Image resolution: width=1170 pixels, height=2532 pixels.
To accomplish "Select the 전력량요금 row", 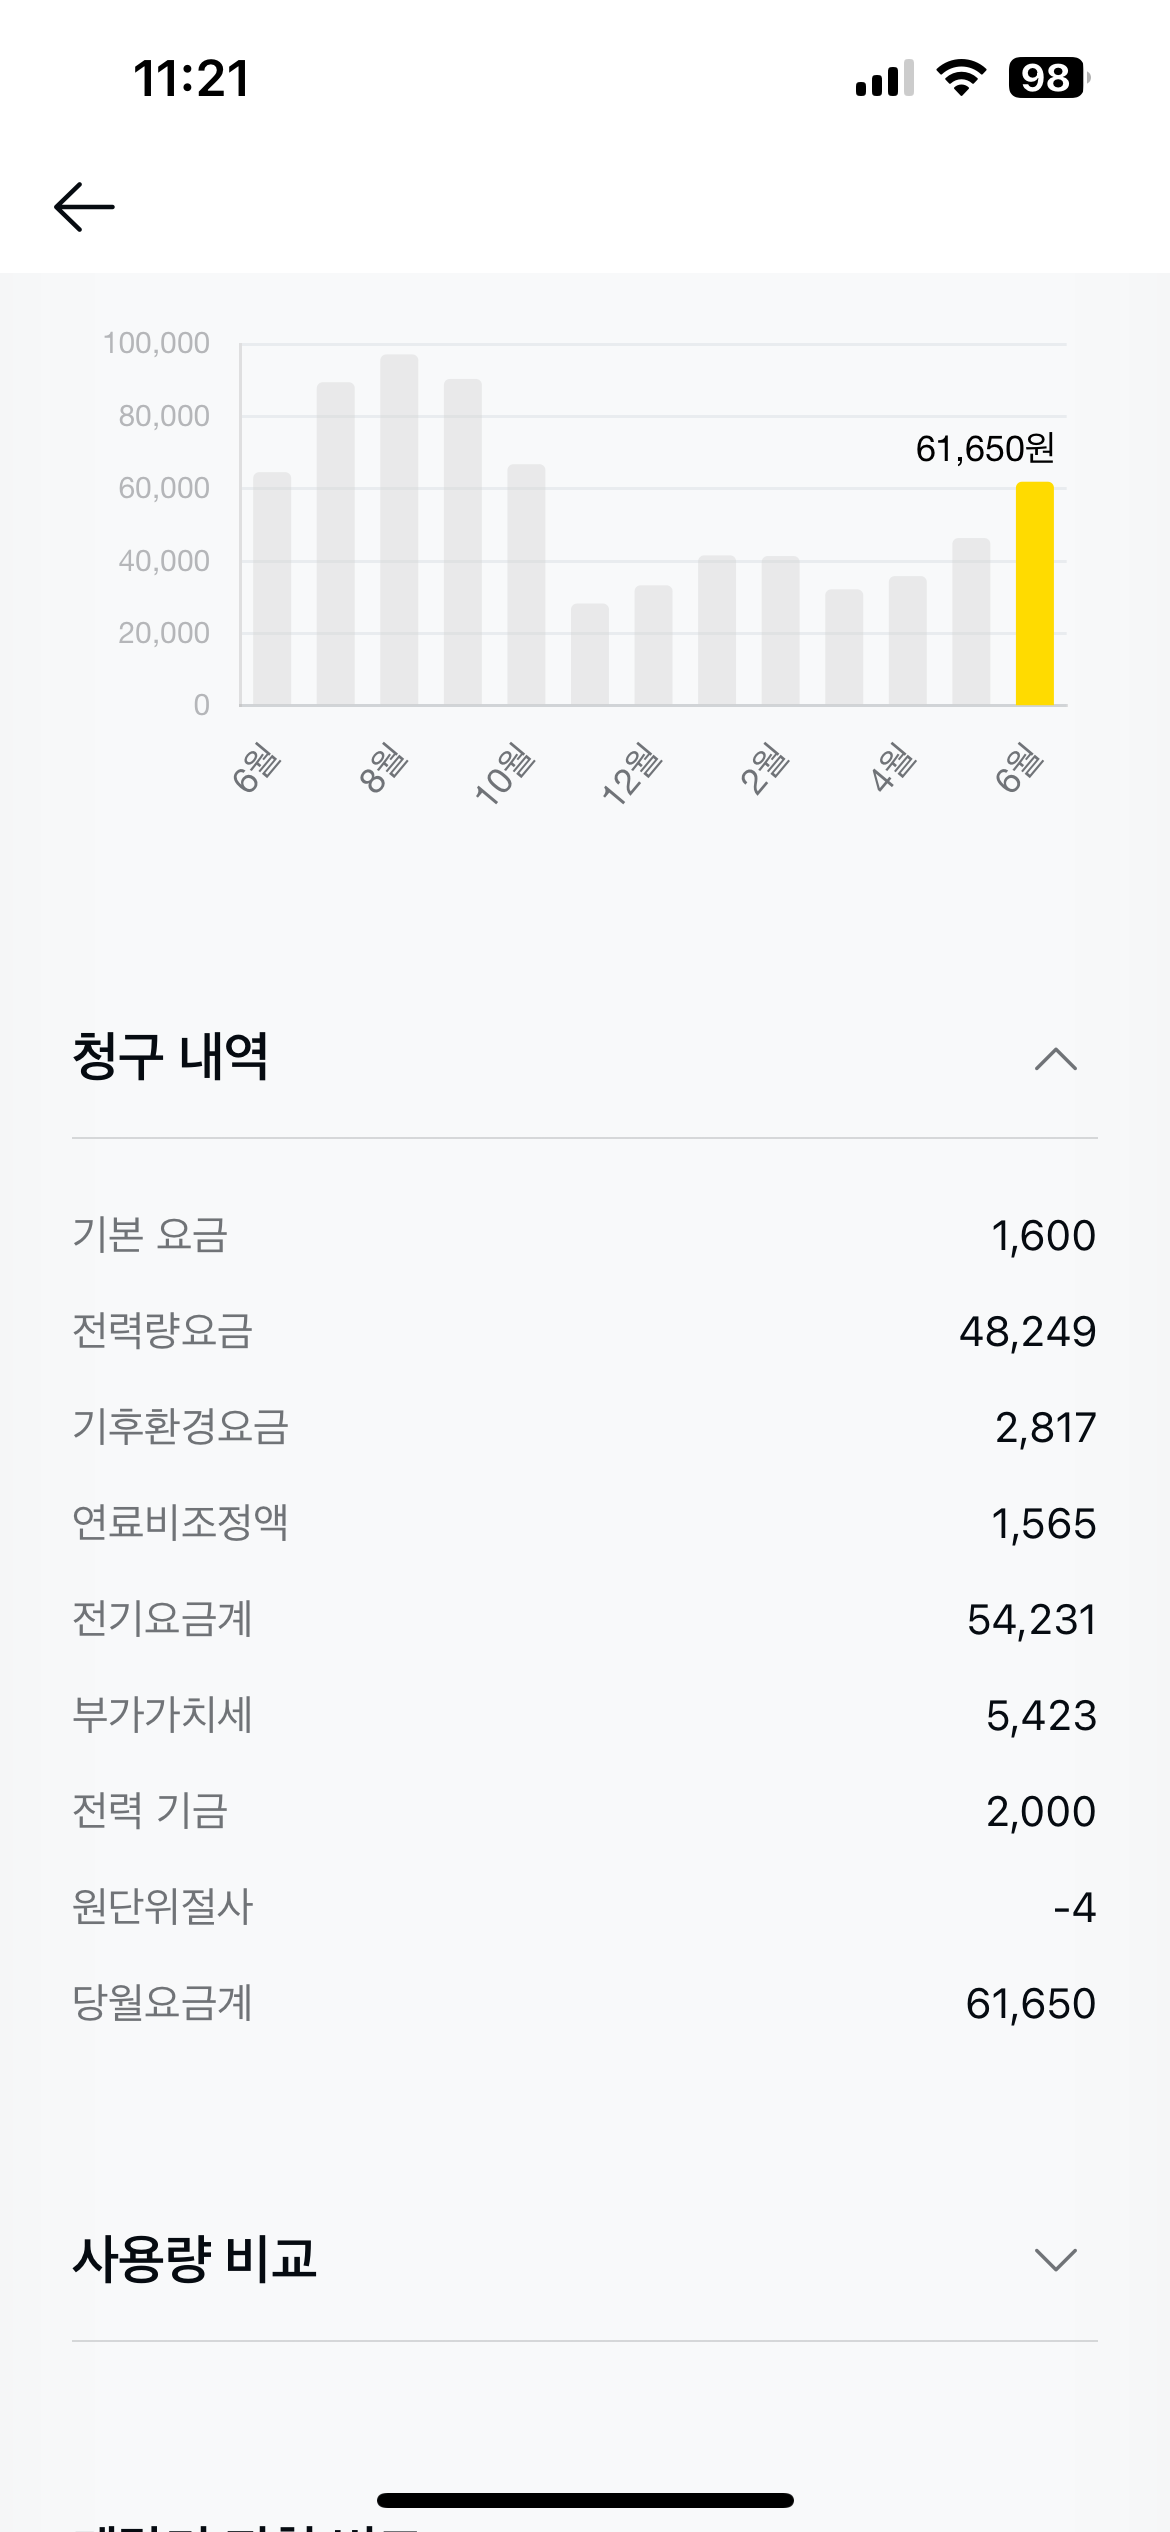I will click(584, 1332).
